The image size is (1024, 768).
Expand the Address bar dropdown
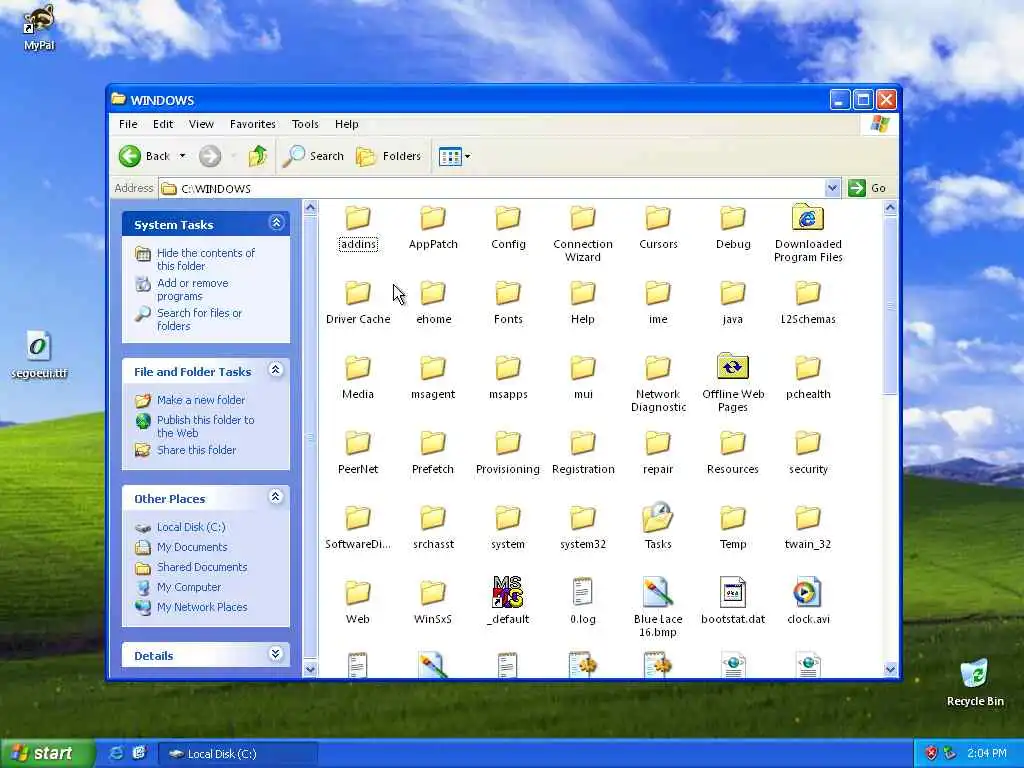[832, 188]
